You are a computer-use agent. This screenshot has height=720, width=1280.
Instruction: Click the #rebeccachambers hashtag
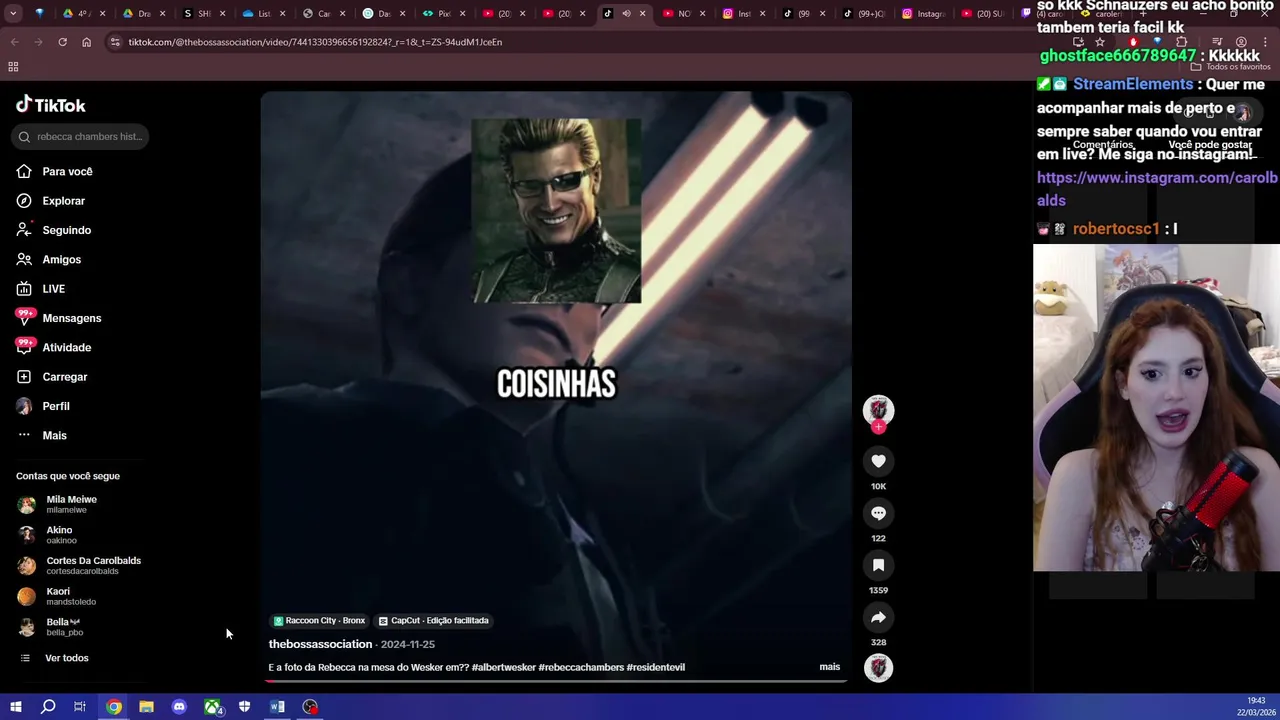[x=581, y=667]
